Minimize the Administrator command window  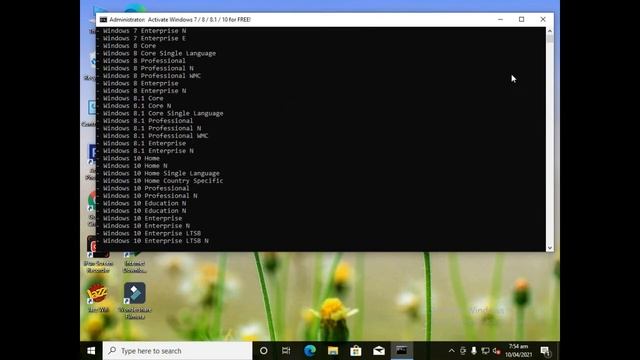(x=500, y=20)
